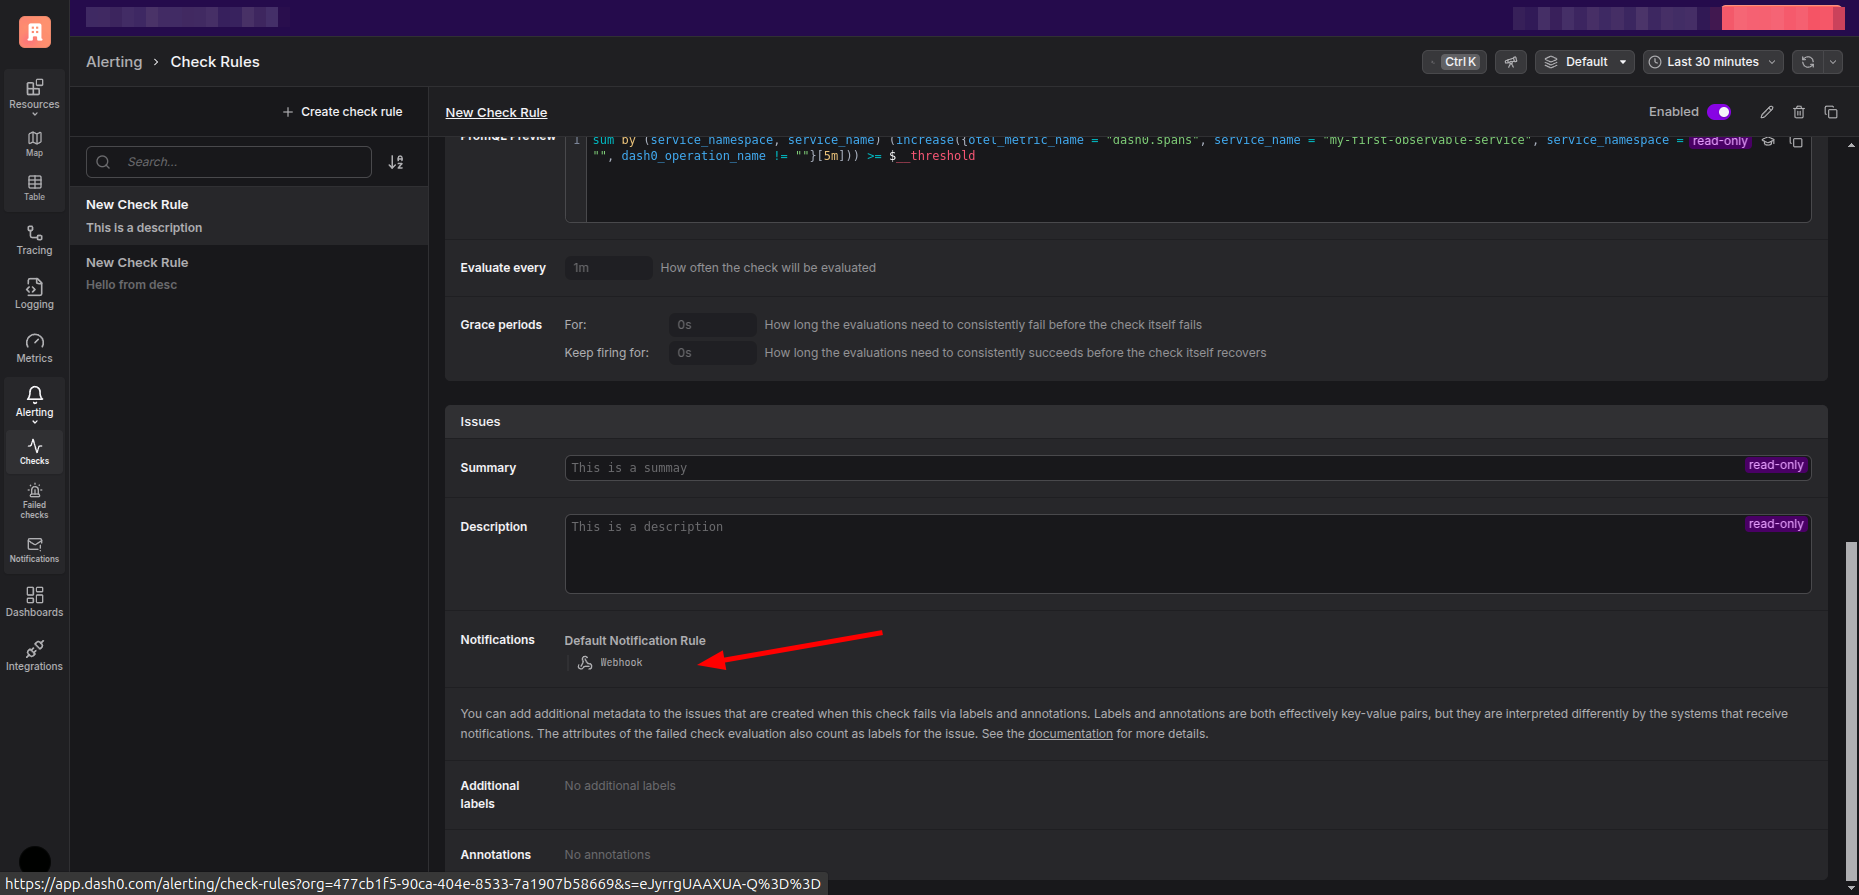Screen dimensions: 1859x895
Task: Delete the check rule with trash icon
Action: (1799, 112)
